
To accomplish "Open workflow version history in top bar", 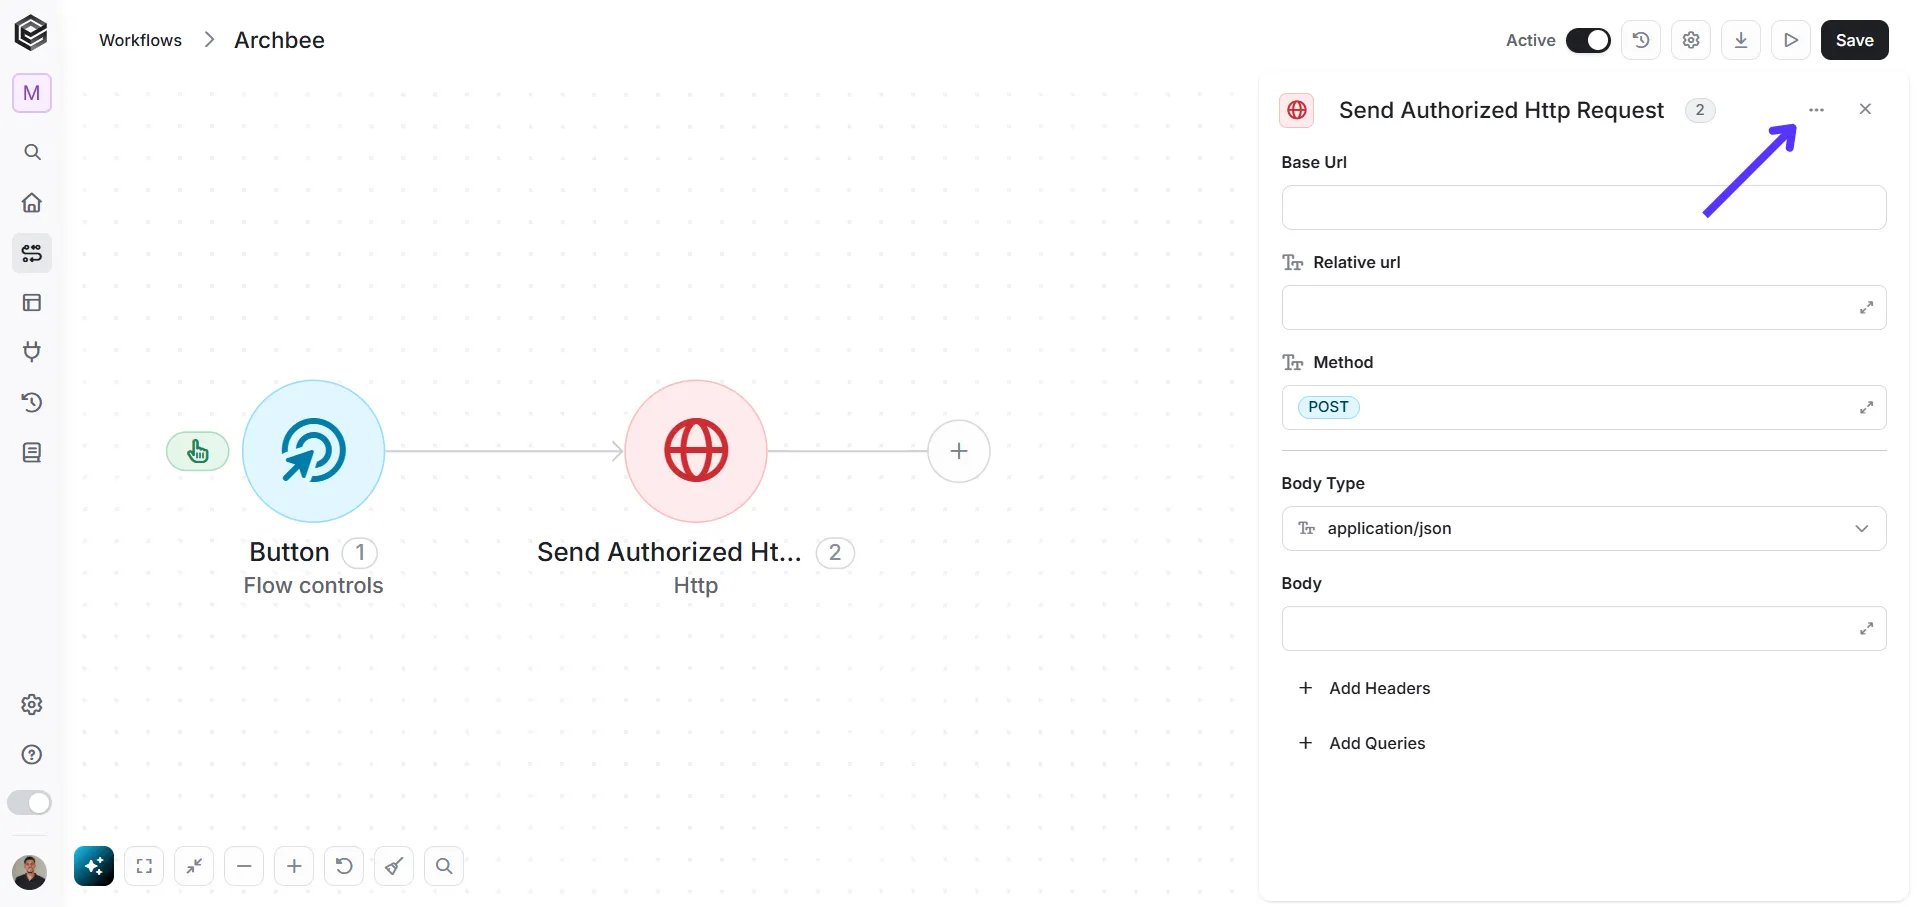I will coord(1641,40).
